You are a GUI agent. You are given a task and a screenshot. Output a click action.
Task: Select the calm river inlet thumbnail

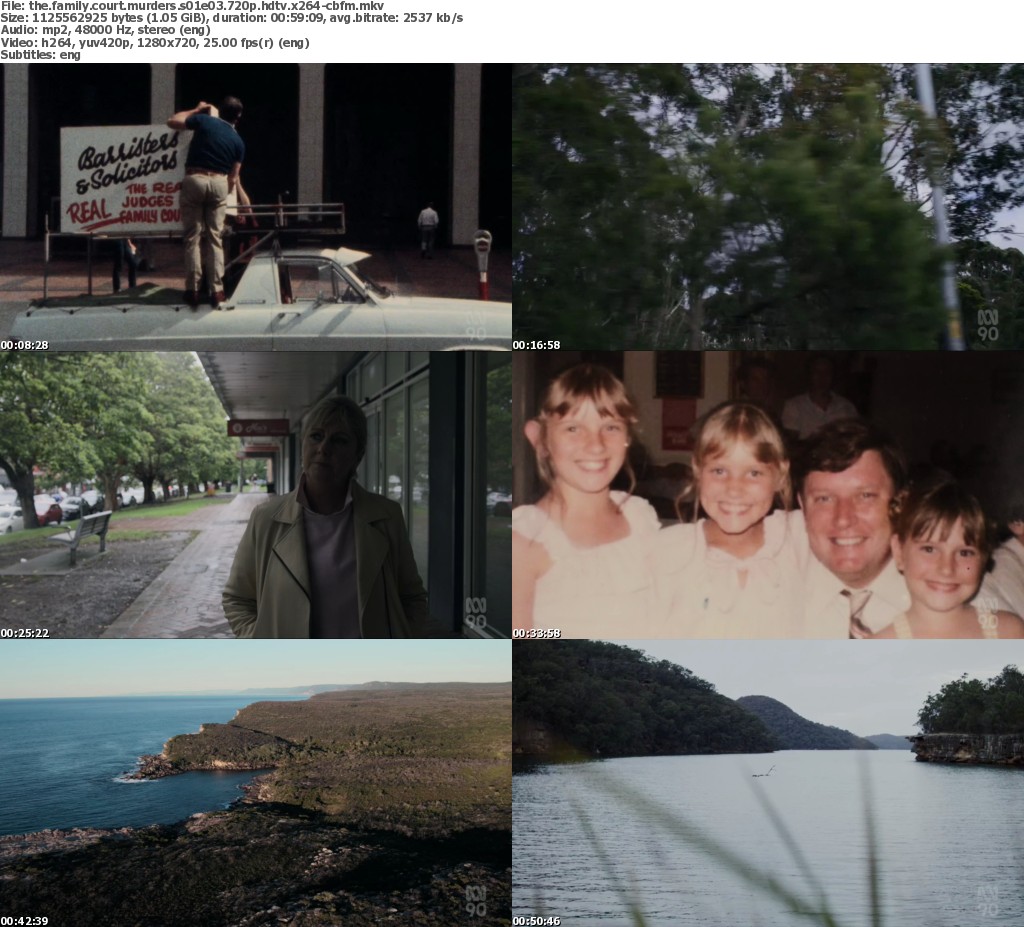pos(767,783)
